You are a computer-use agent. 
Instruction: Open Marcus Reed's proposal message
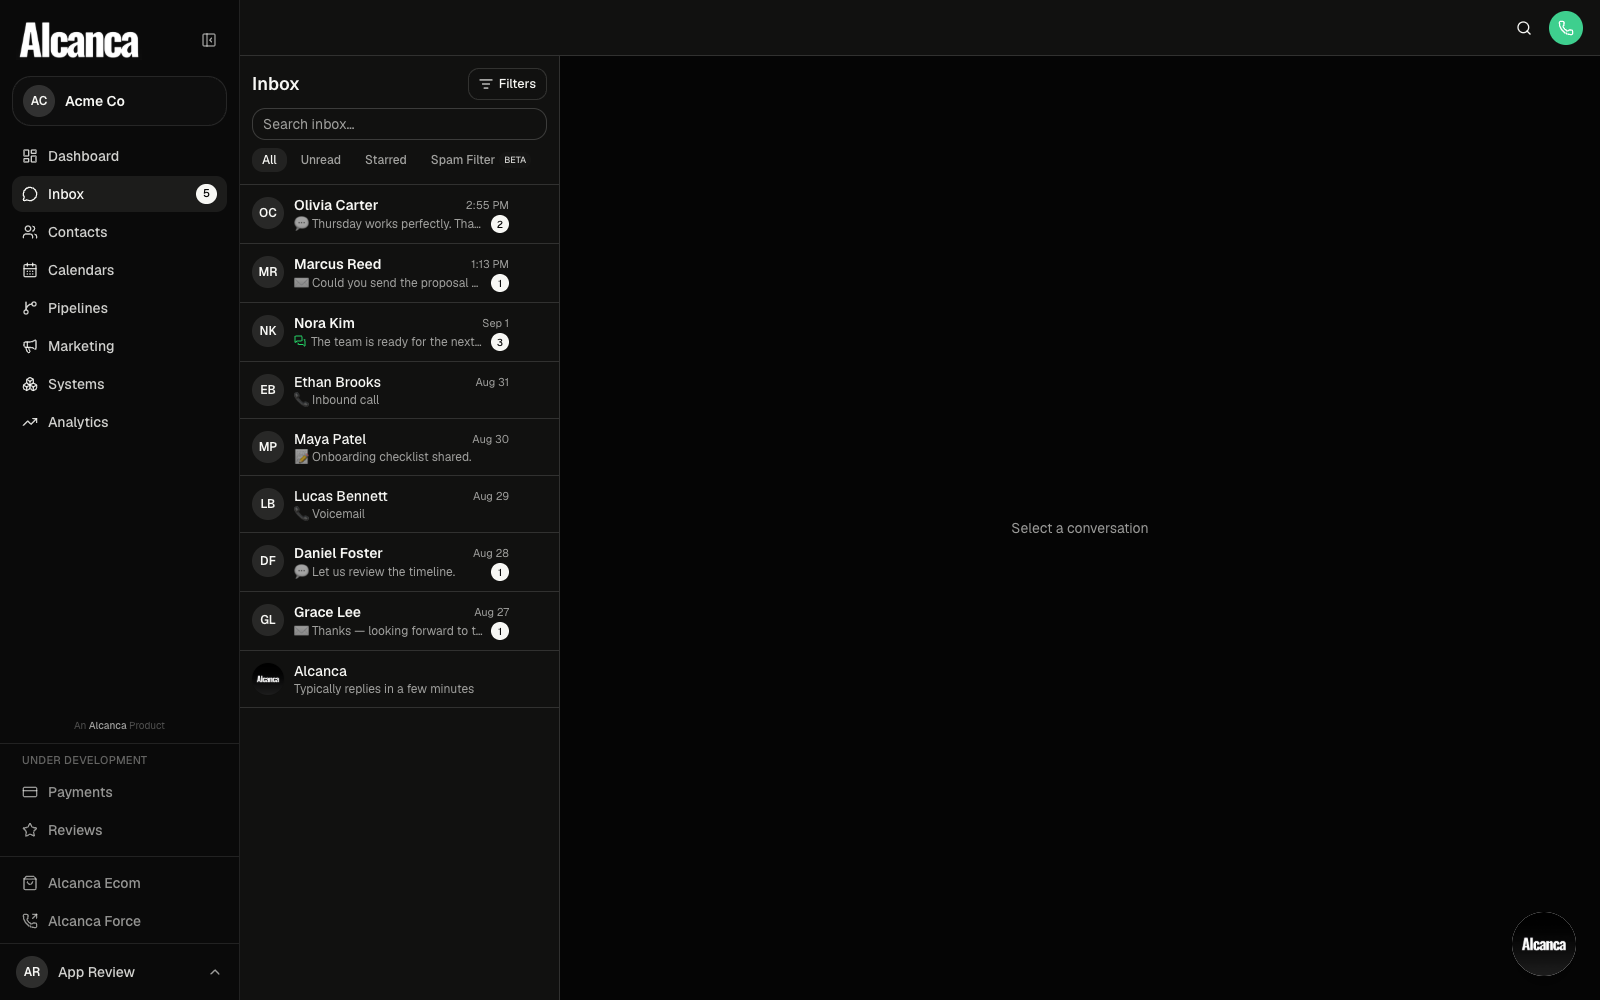click(x=399, y=273)
